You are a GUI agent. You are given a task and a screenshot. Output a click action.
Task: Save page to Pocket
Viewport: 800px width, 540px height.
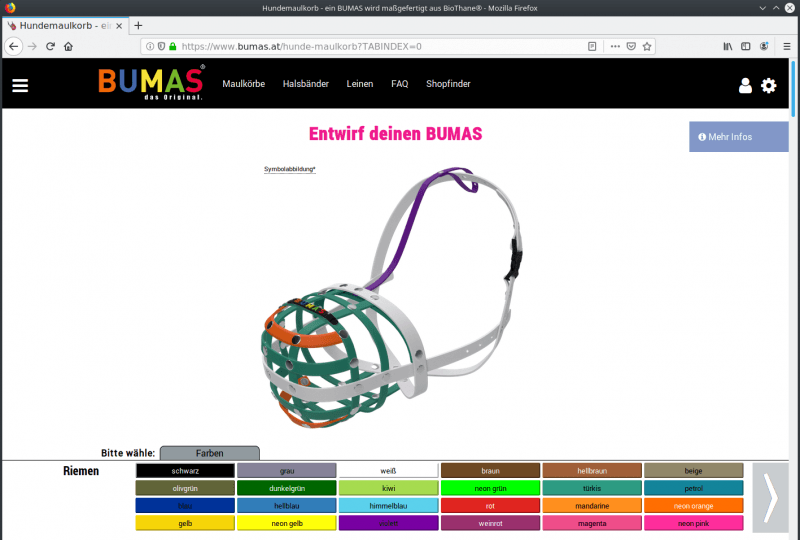[631, 46]
